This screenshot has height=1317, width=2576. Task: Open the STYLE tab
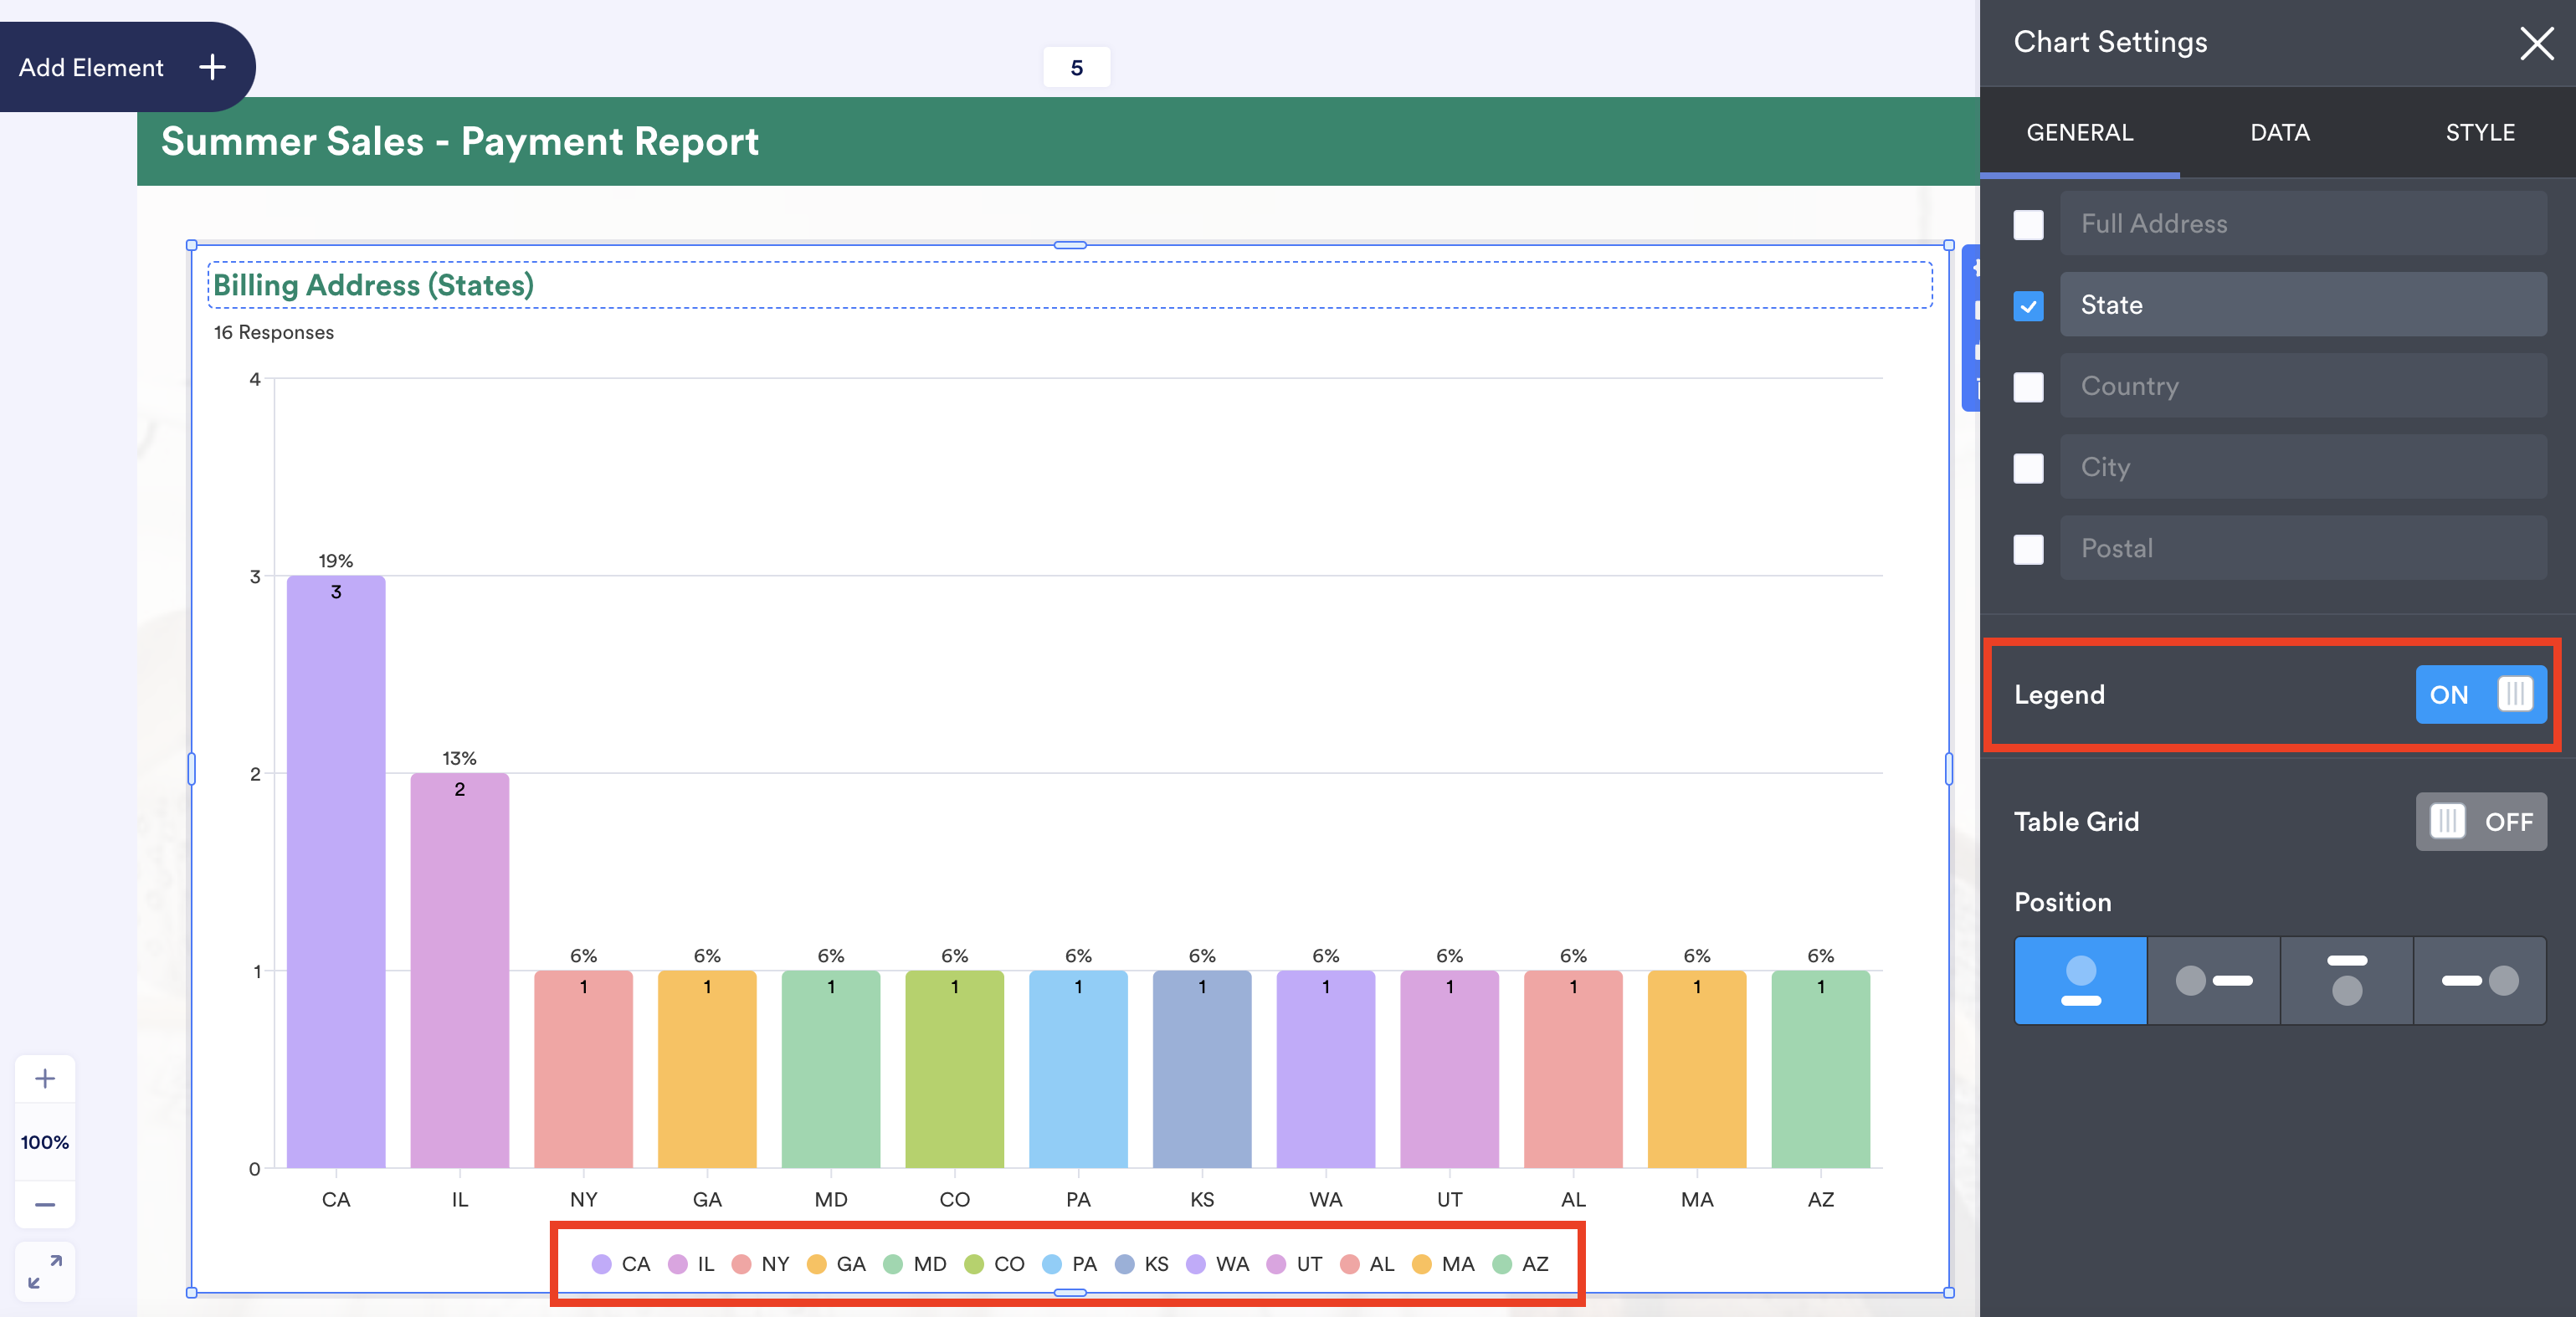(x=2479, y=132)
